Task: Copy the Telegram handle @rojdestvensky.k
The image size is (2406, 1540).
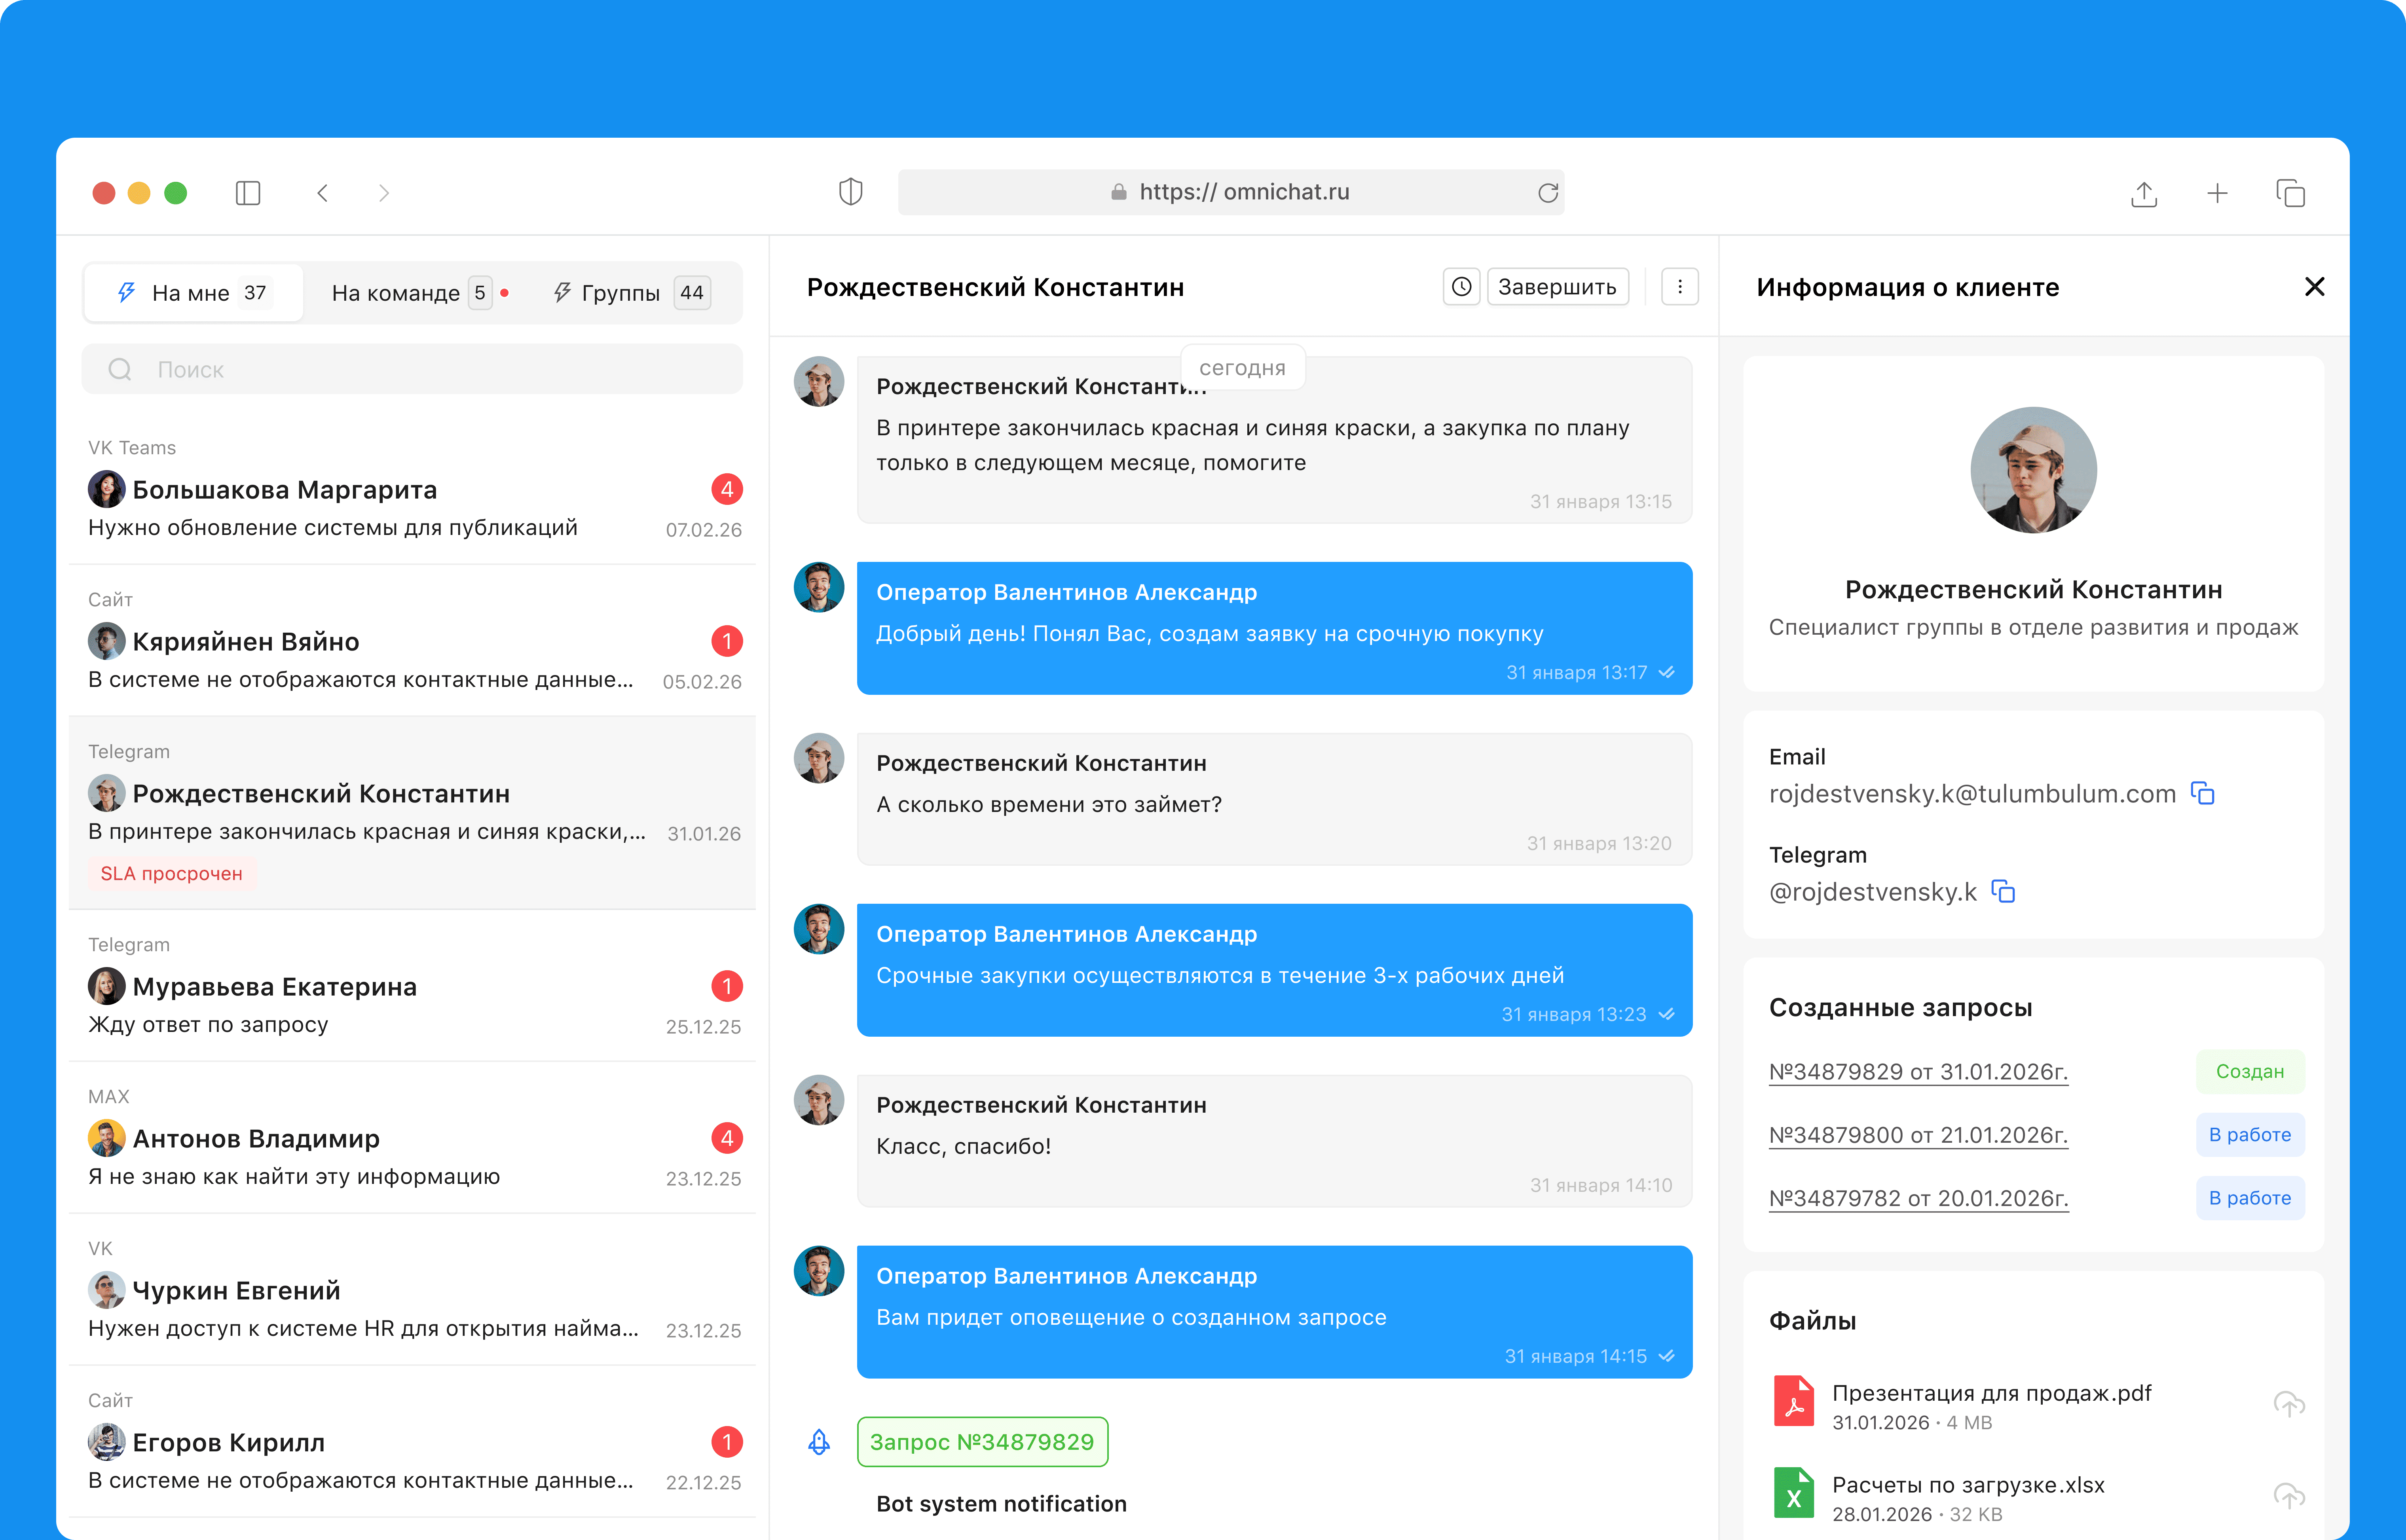Action: pyautogui.click(x=2003, y=891)
